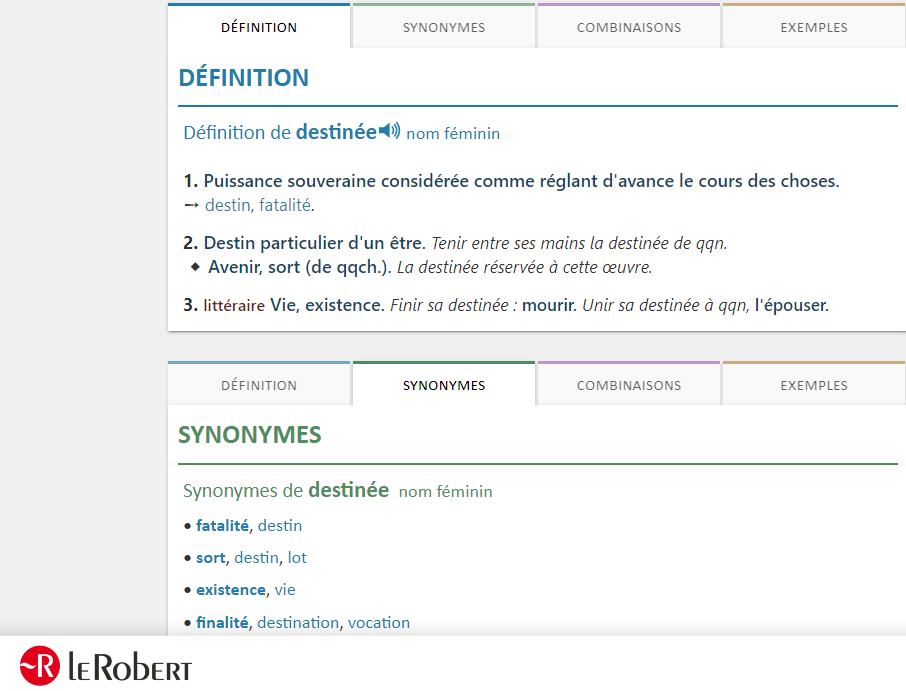The width and height of the screenshot is (906, 691).
Task: Click bold 'fatalité' in the synonyms list
Action: [222, 525]
